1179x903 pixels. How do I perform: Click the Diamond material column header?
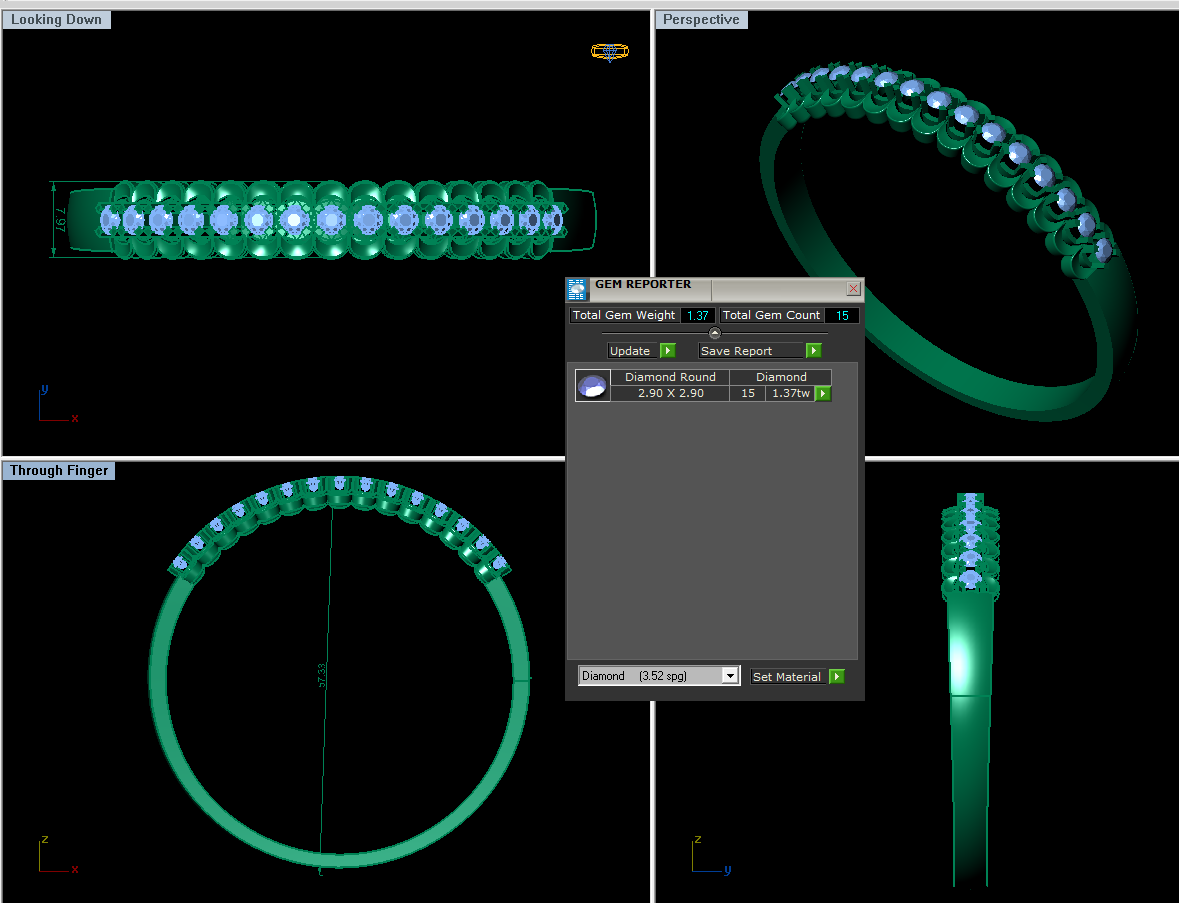pyautogui.click(x=781, y=377)
